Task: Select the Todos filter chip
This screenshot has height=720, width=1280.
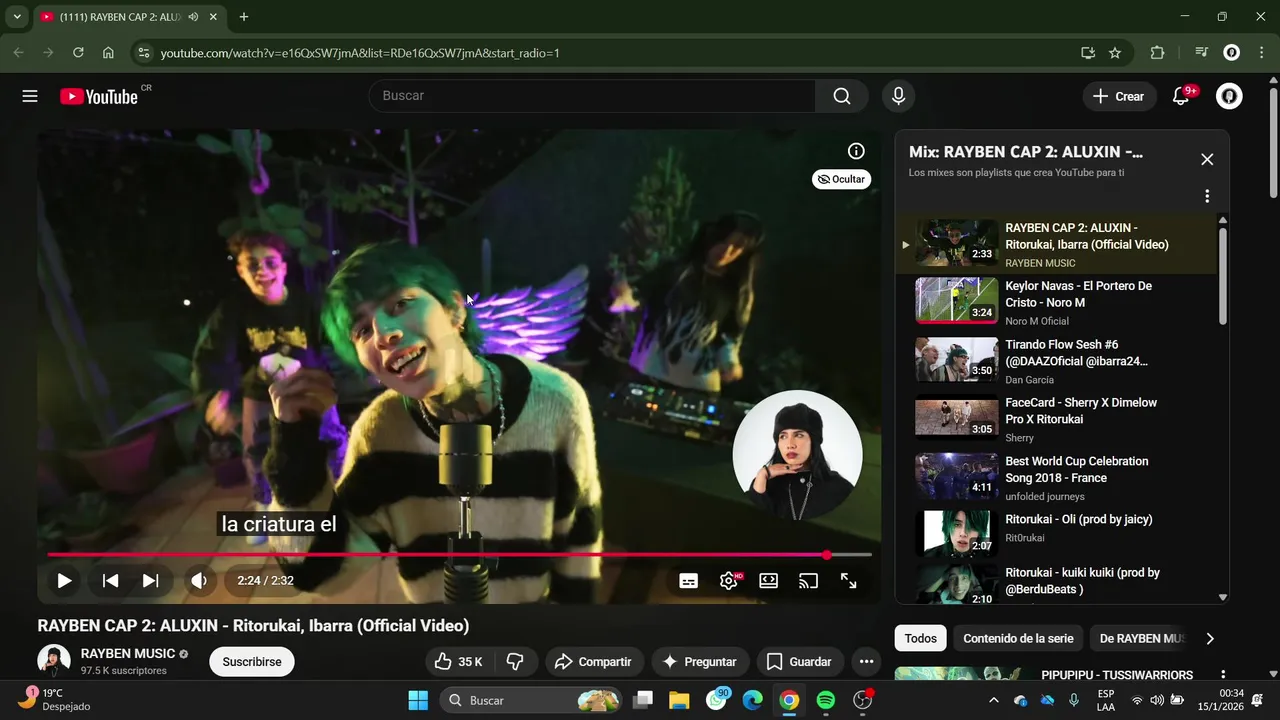Action: 921,638
